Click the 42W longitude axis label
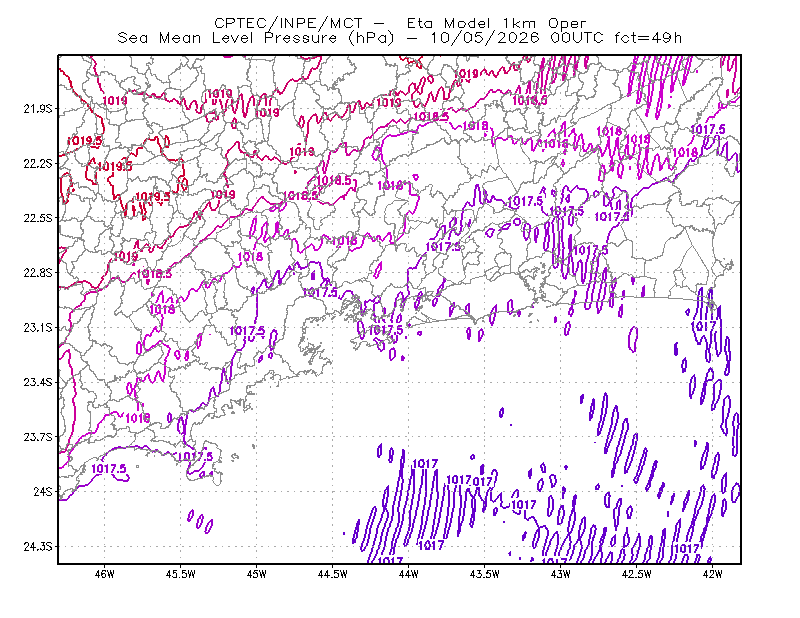Viewport: 800px width, 618px height. (713, 574)
